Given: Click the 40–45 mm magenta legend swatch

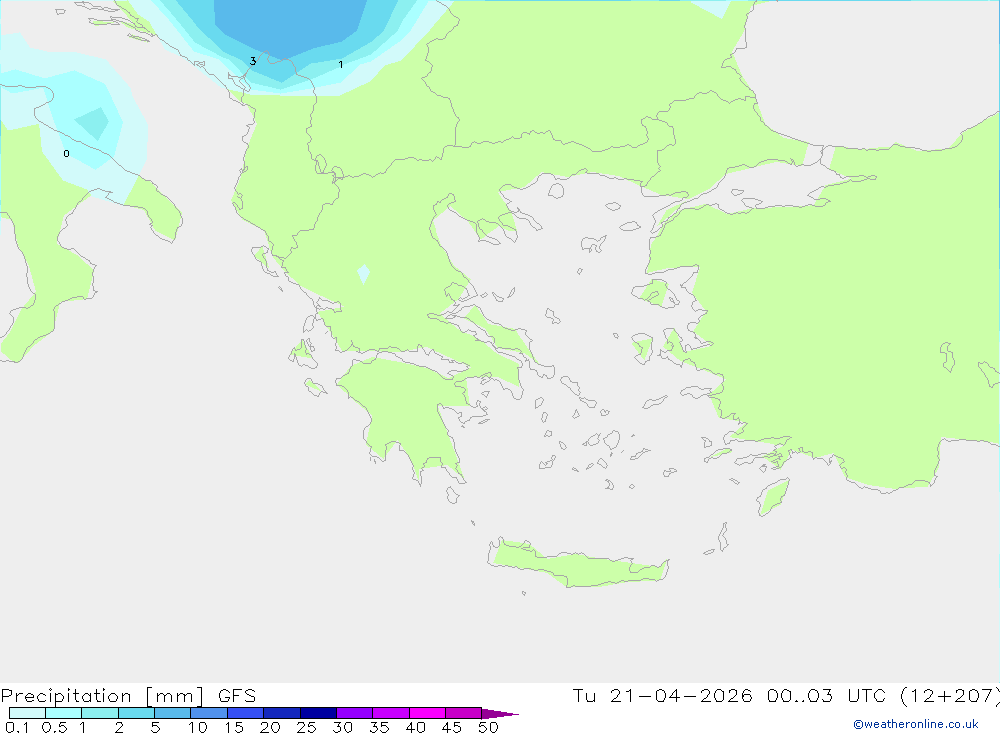Looking at the screenshot, I should [427, 713].
